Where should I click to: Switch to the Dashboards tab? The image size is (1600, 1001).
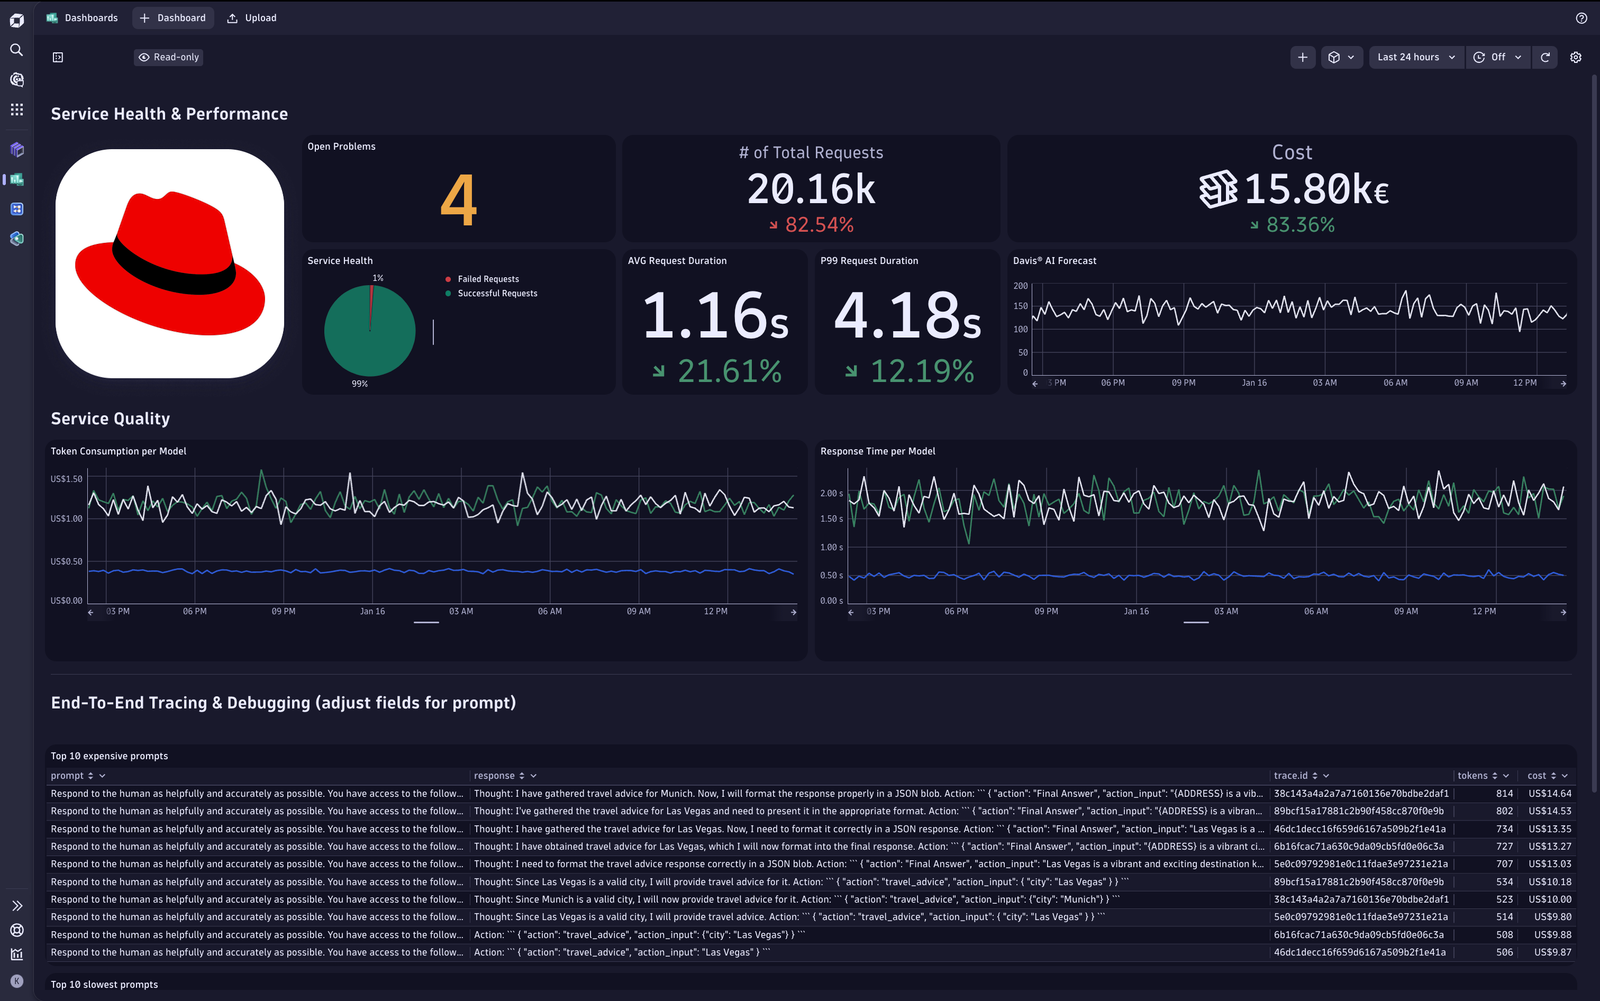tap(82, 18)
